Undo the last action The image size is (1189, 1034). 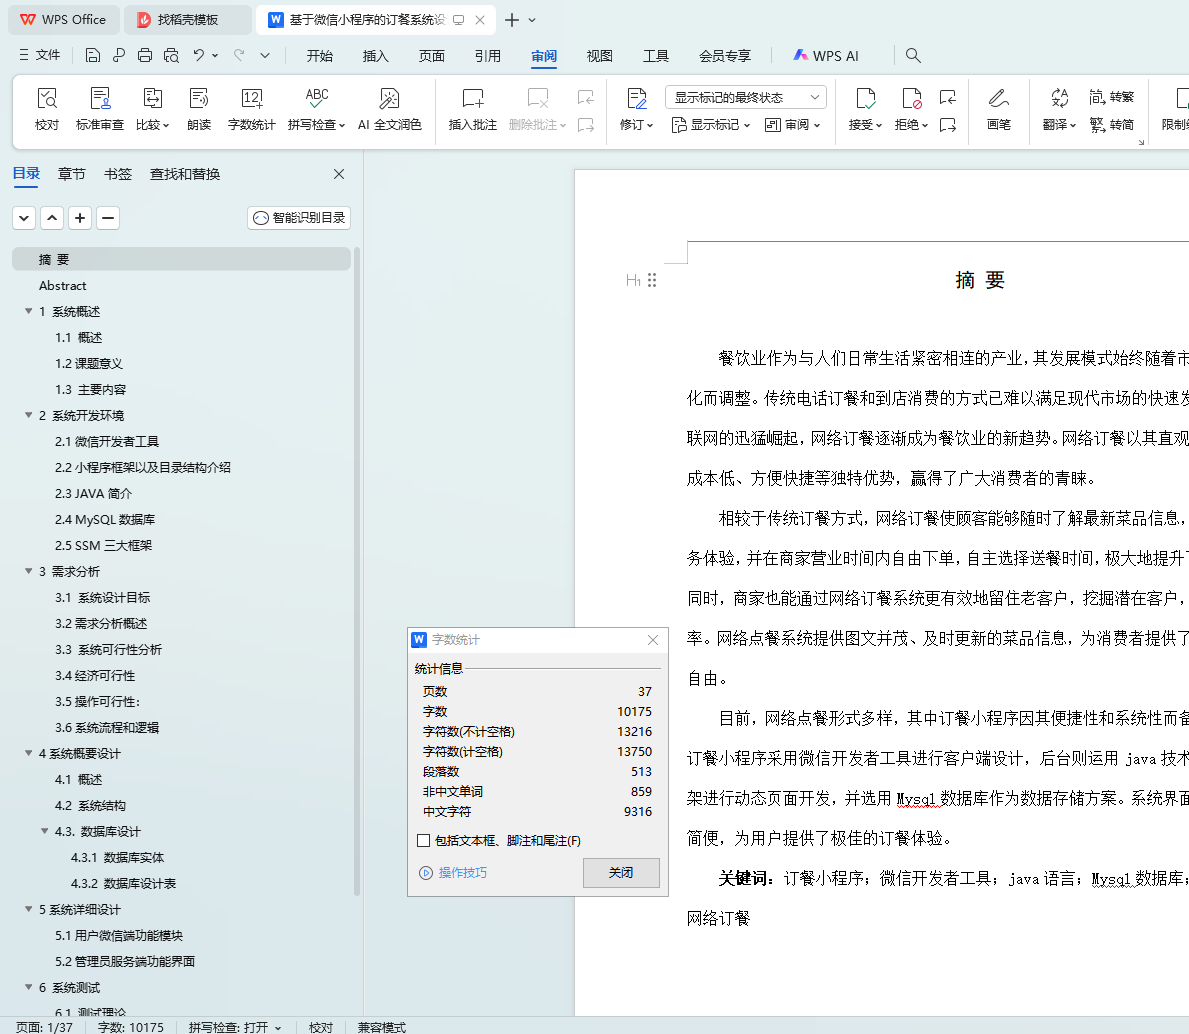point(199,55)
